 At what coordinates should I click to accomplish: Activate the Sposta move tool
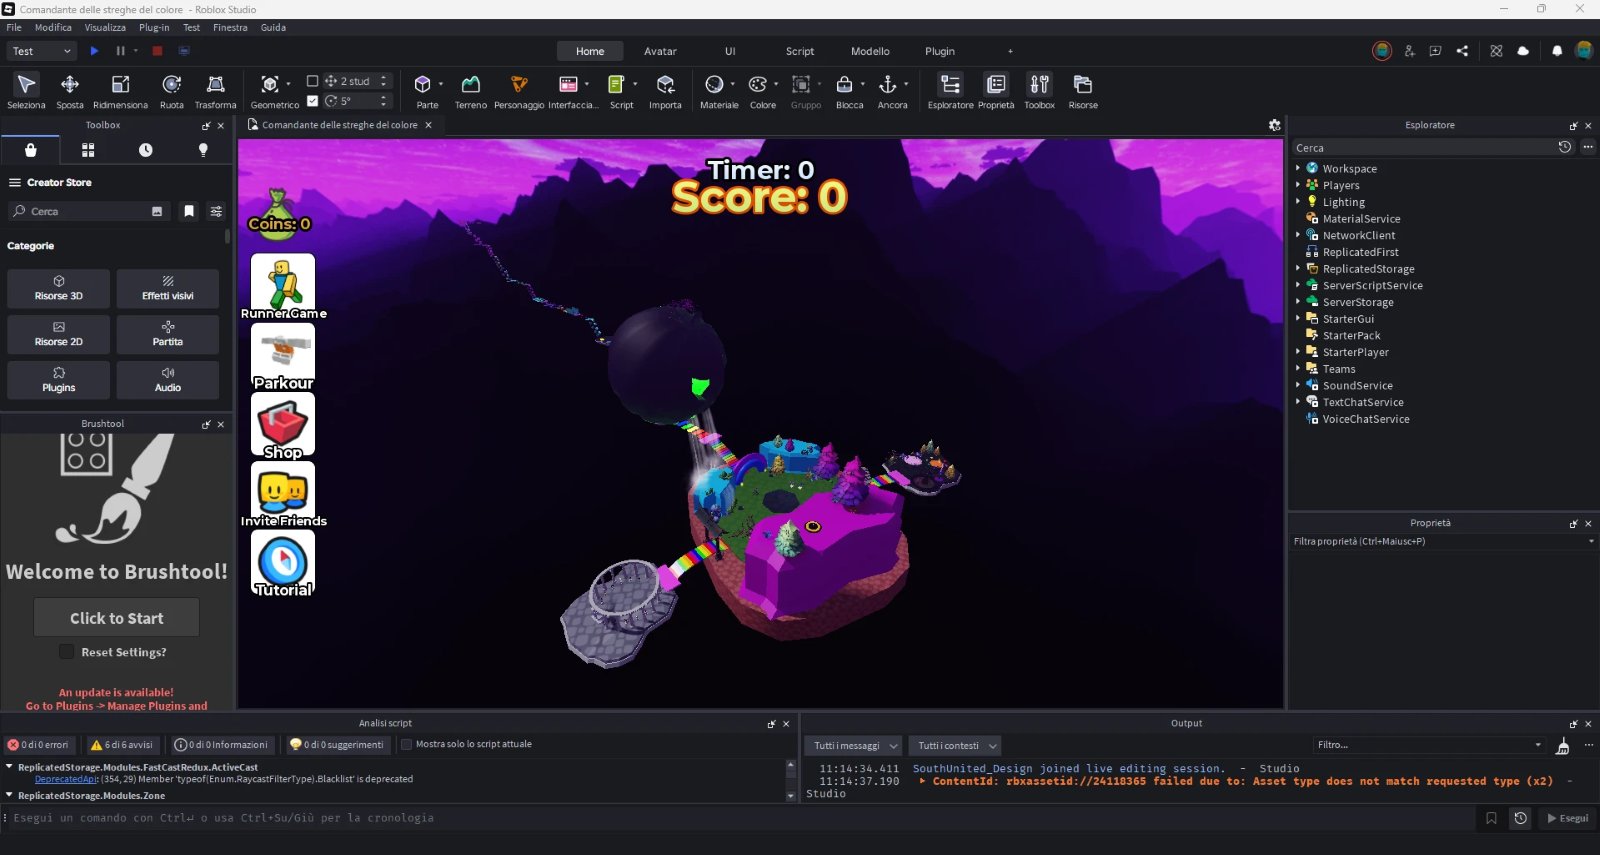click(x=70, y=90)
